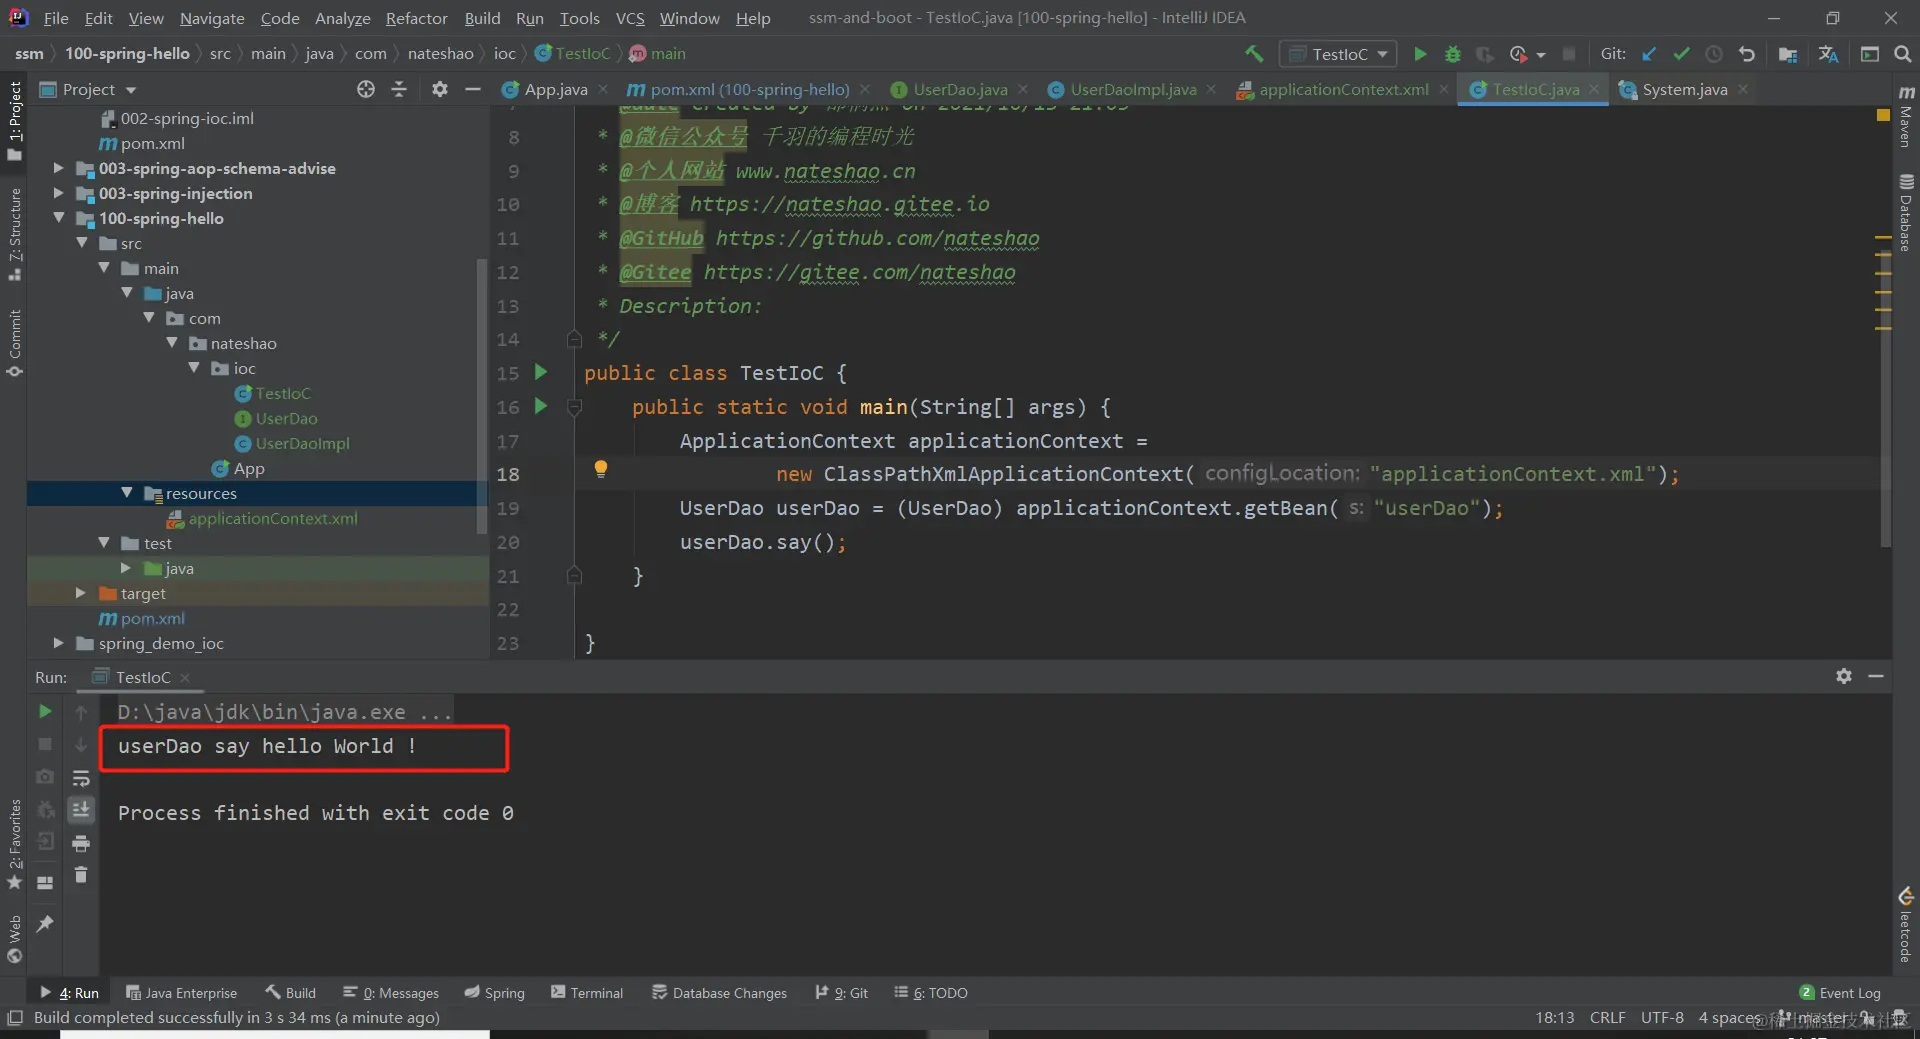Click the print icon in Run panel

(x=81, y=843)
